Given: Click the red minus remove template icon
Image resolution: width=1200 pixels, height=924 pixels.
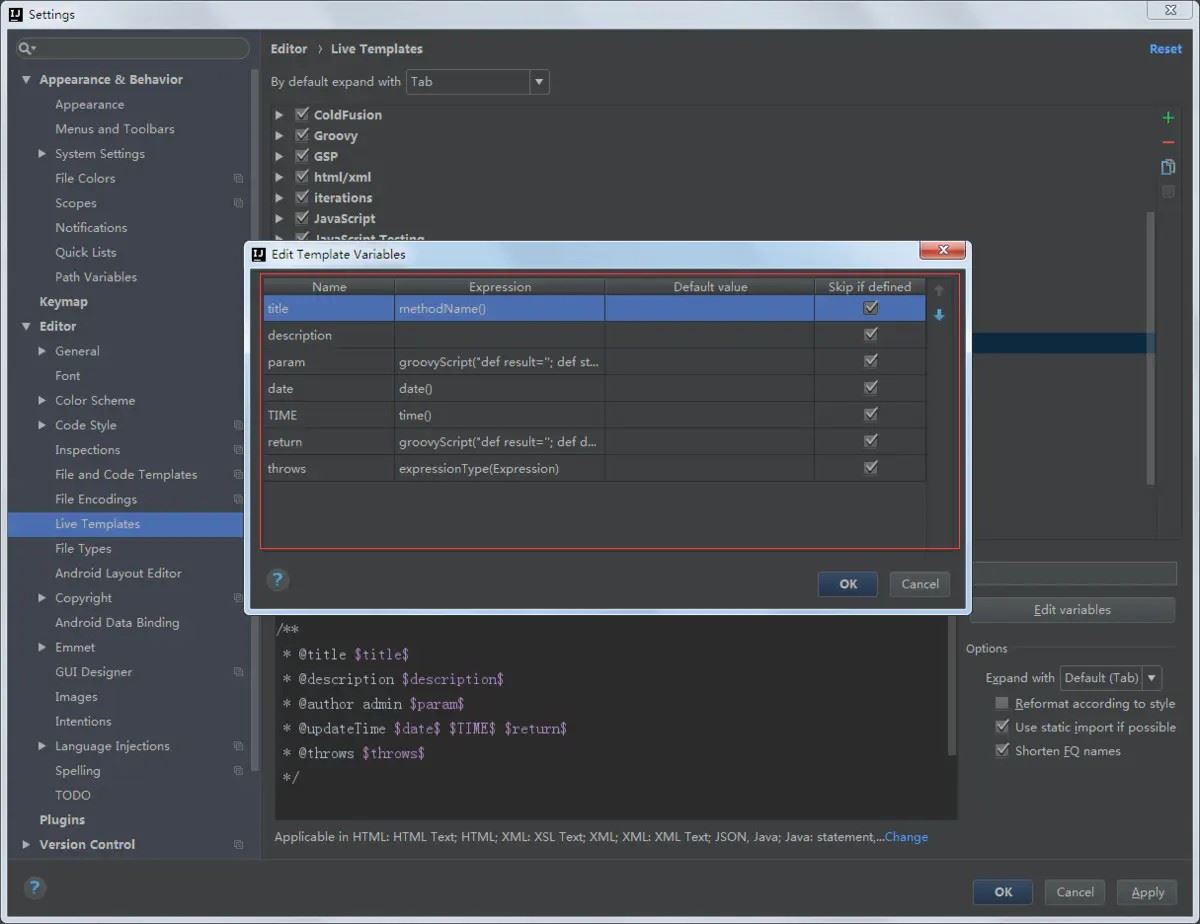Looking at the screenshot, I should point(1167,143).
